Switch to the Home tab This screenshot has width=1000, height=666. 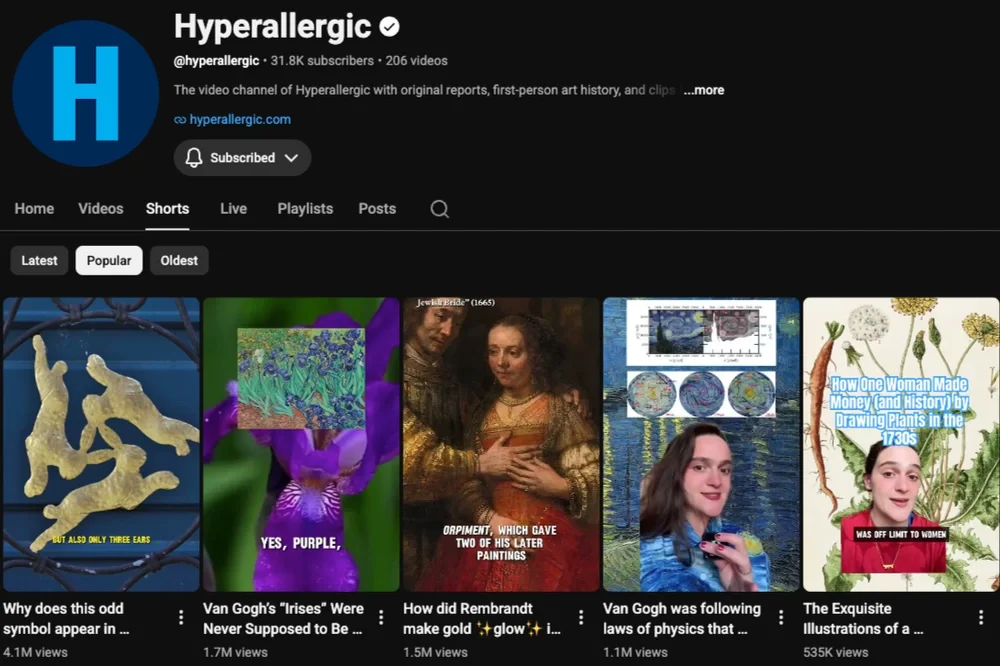34,209
